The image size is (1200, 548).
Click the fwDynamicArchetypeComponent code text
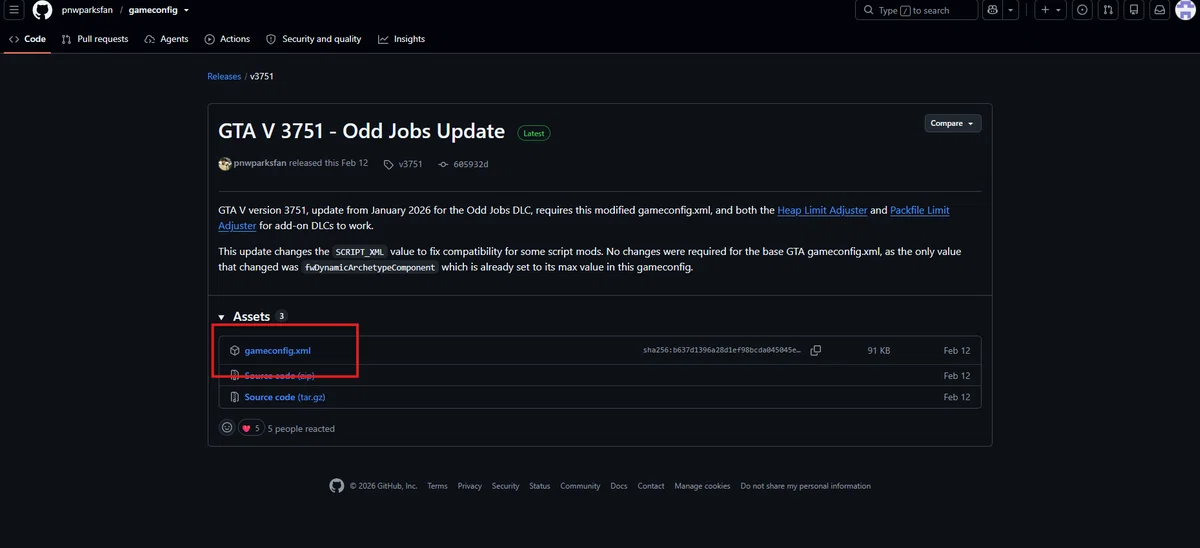(370, 268)
